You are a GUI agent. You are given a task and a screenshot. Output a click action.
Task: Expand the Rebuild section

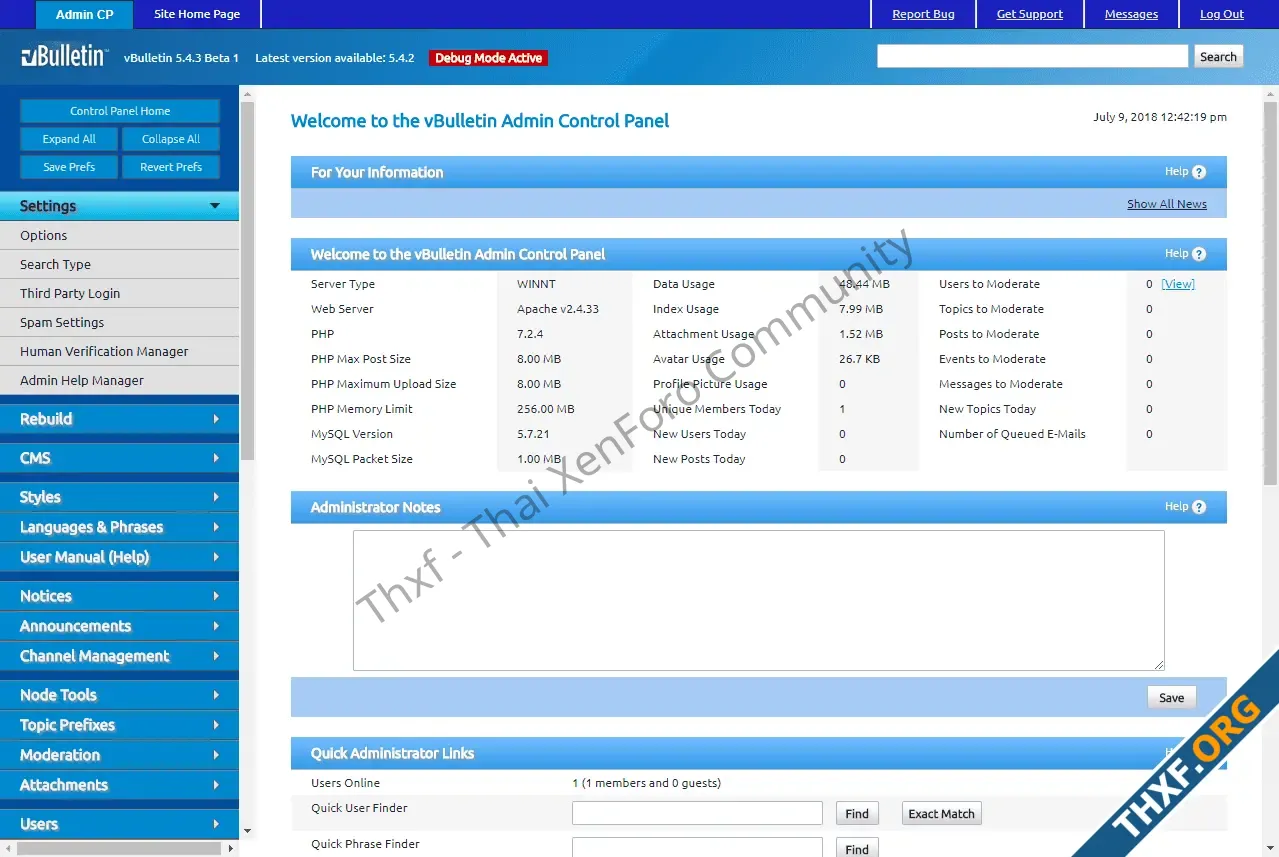(x=119, y=419)
